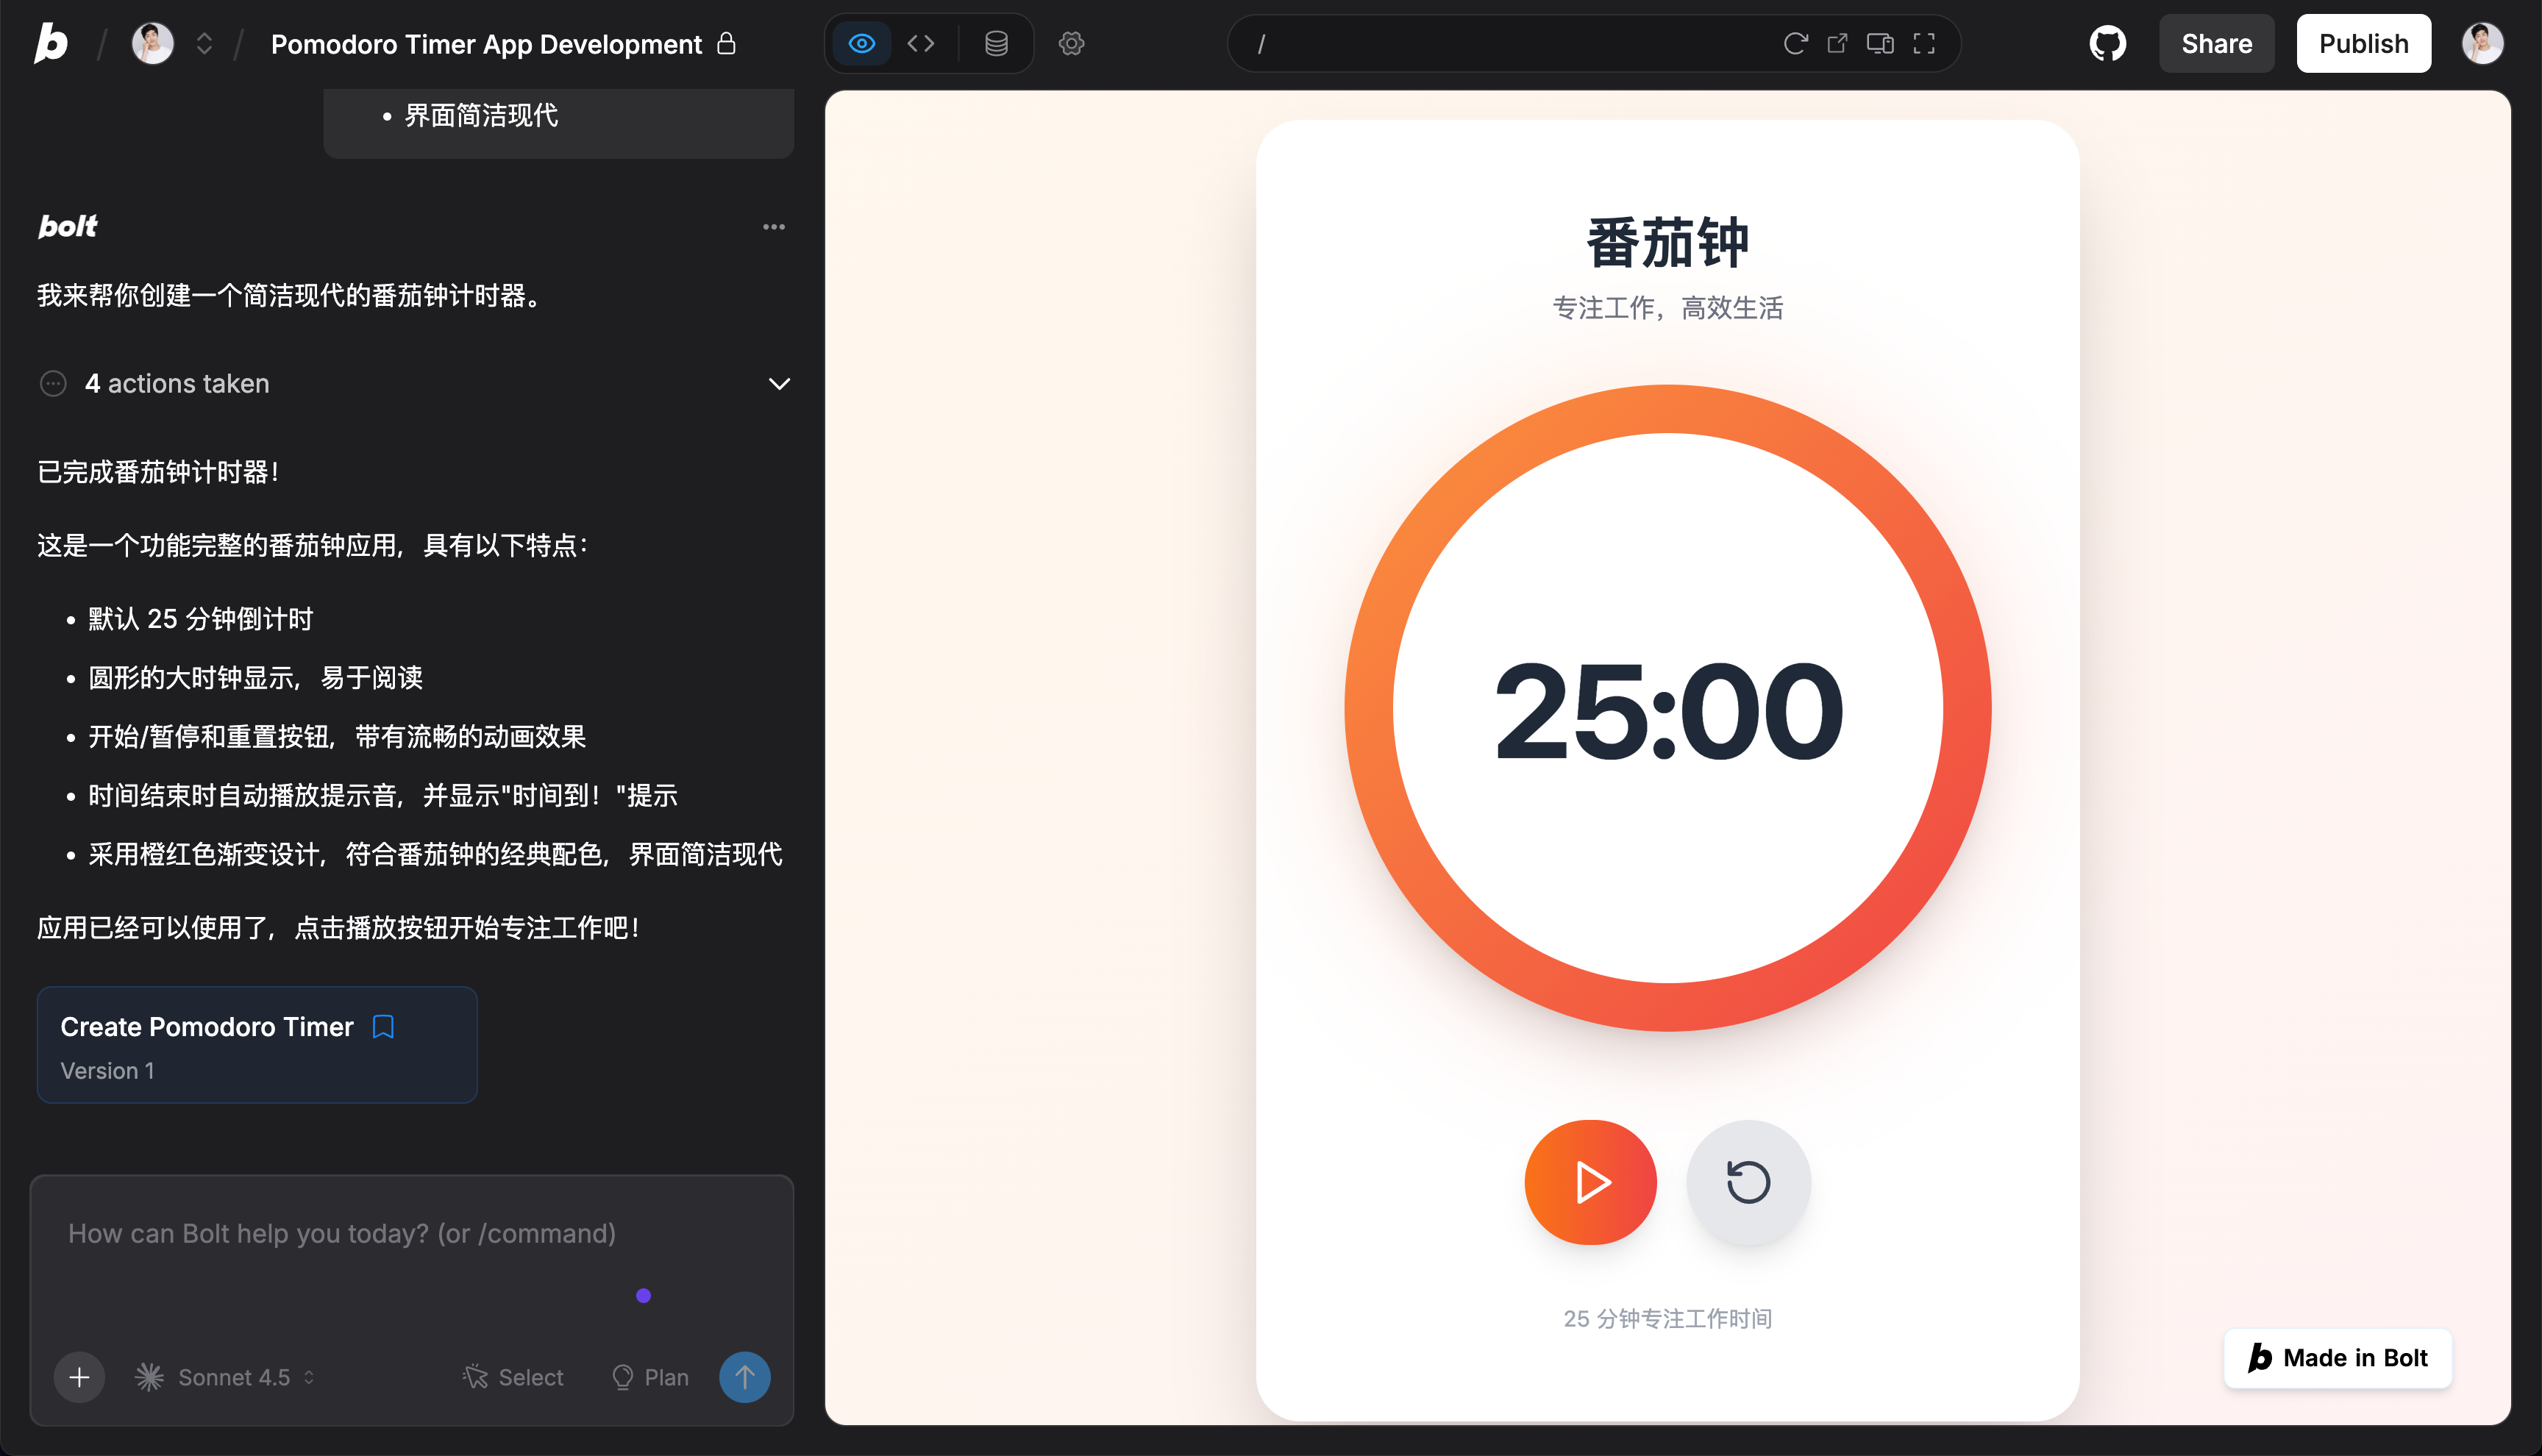2542x1456 pixels.
Task: Open preview in new tab
Action: tap(1837, 43)
